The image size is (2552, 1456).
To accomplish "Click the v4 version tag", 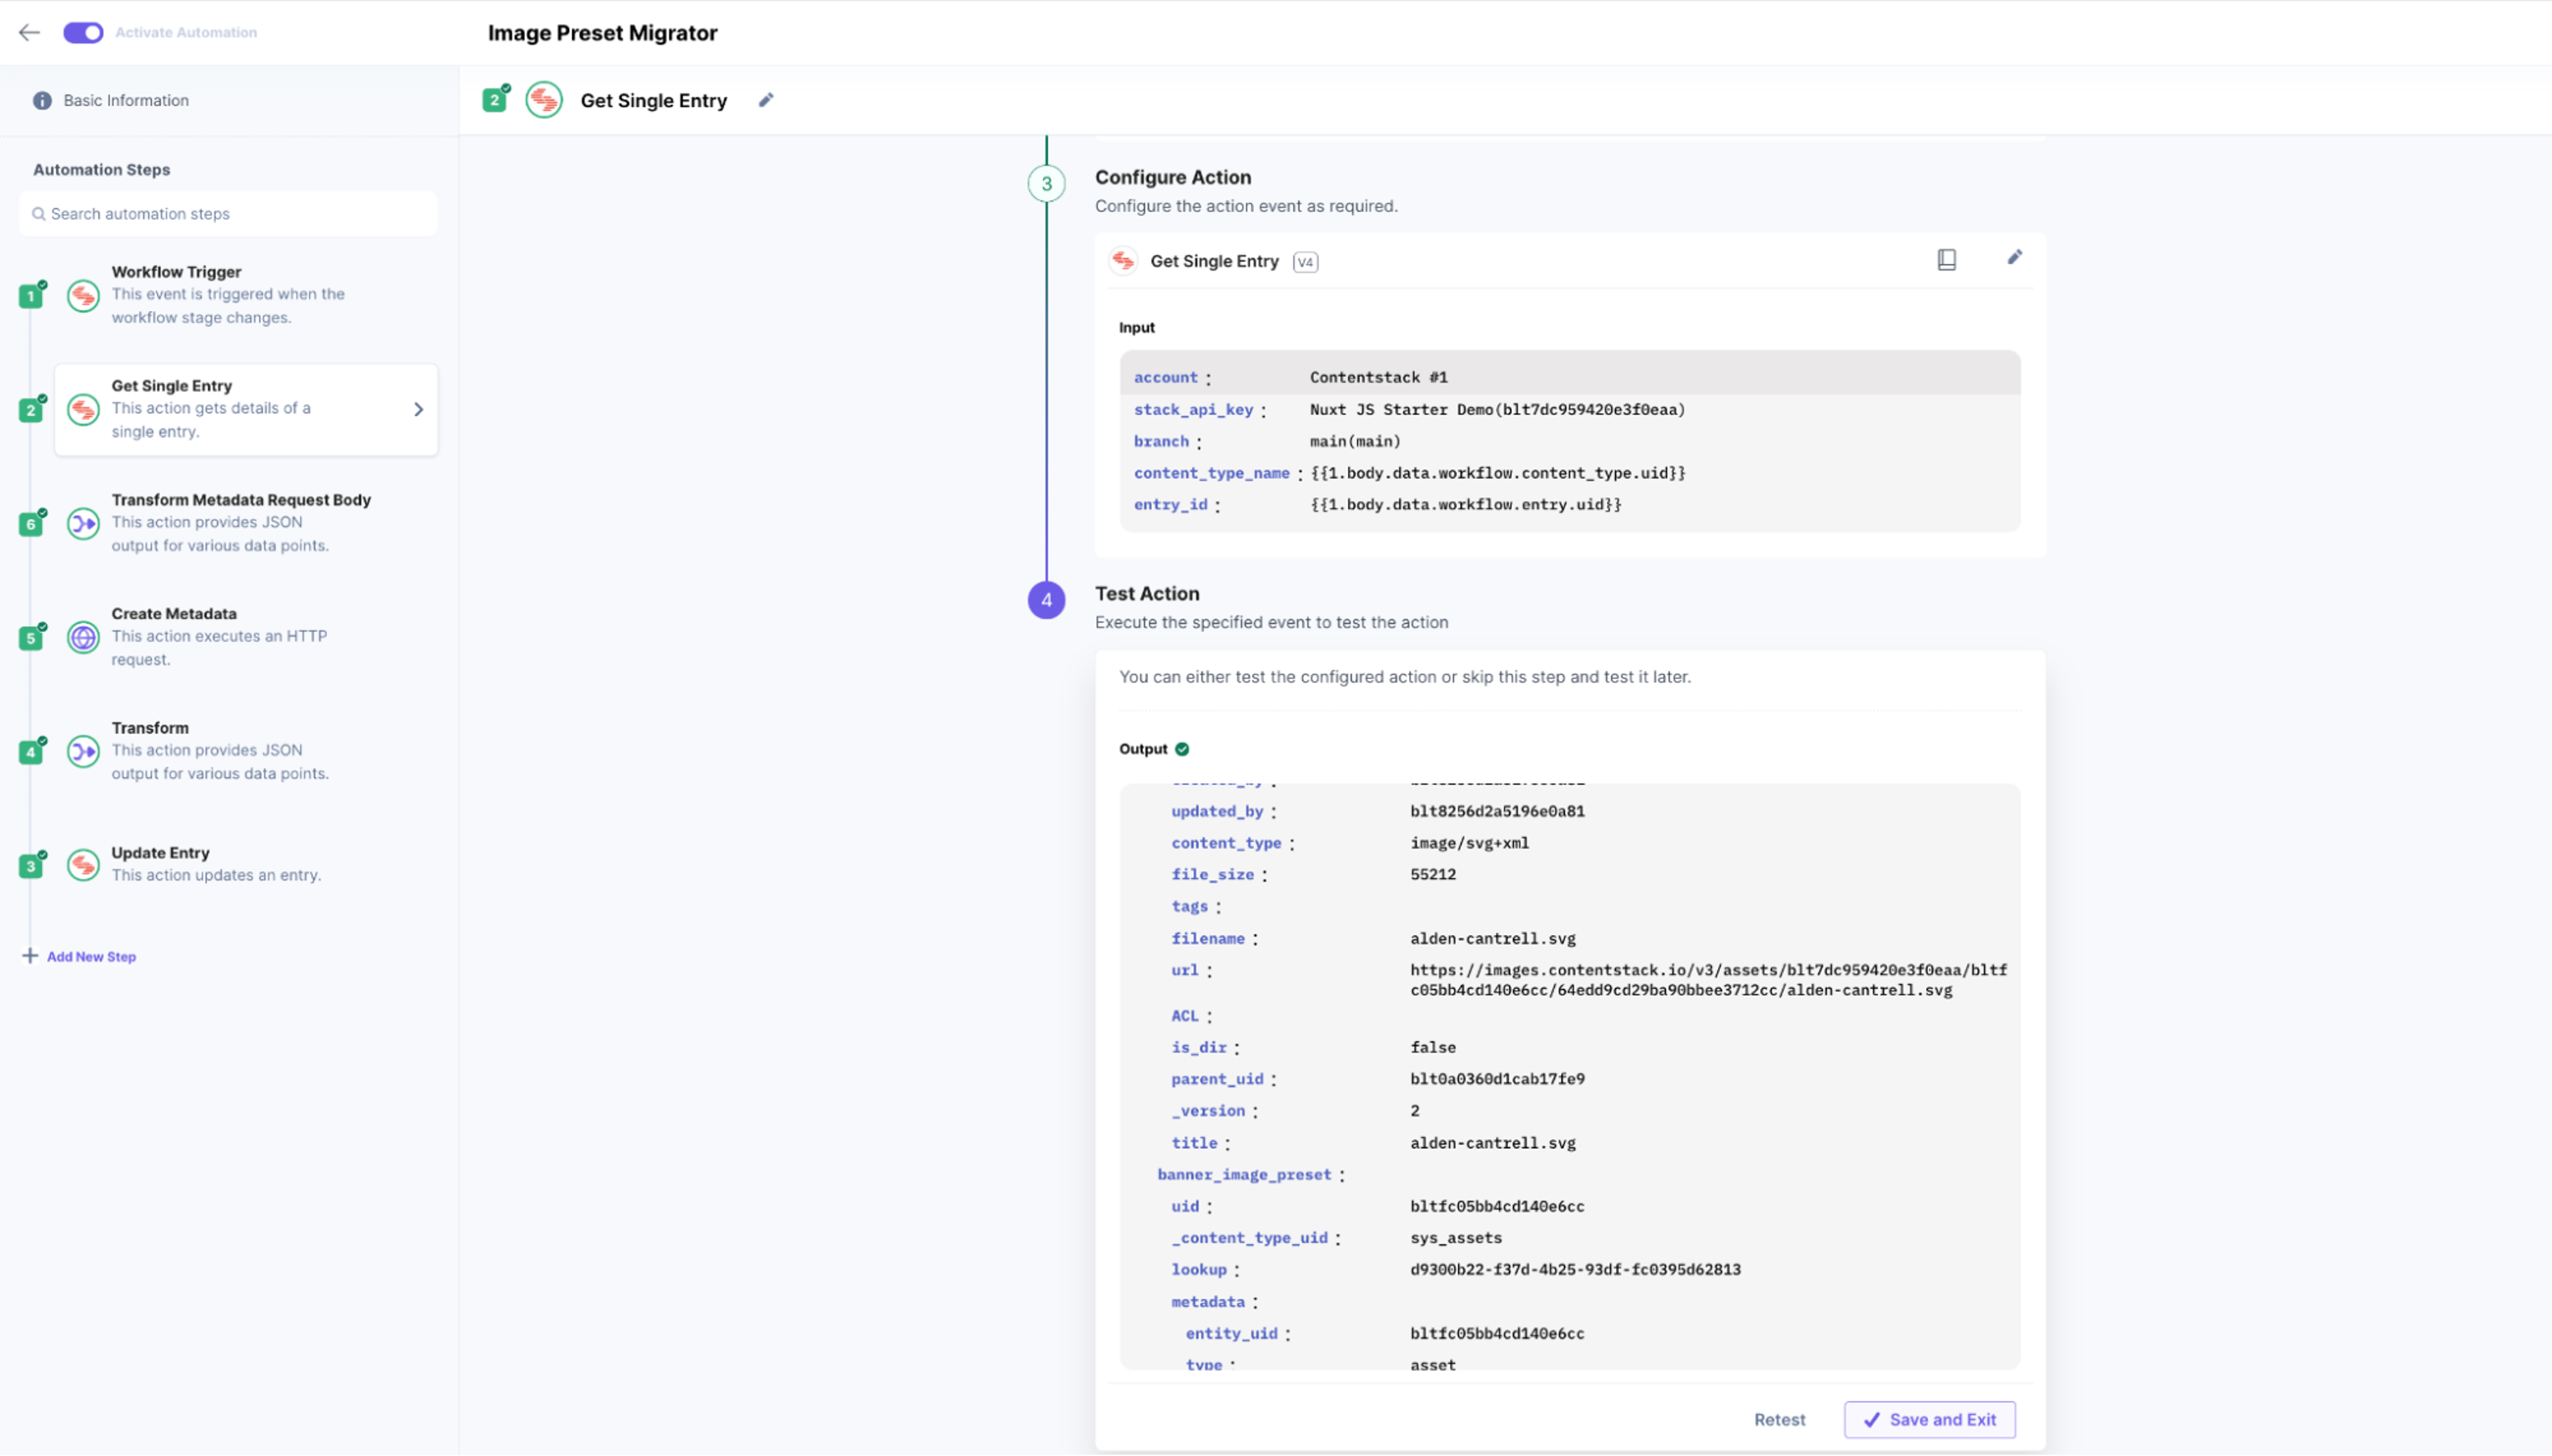I will 1305,262.
